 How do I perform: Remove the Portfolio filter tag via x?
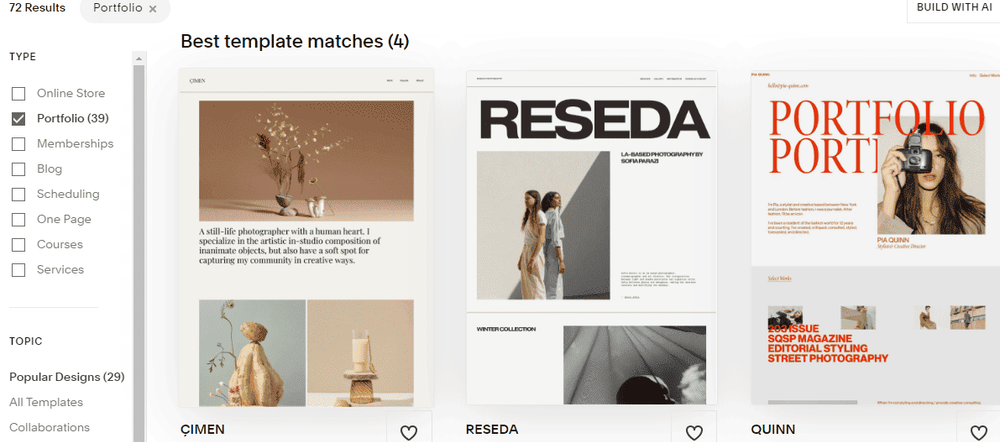(152, 9)
